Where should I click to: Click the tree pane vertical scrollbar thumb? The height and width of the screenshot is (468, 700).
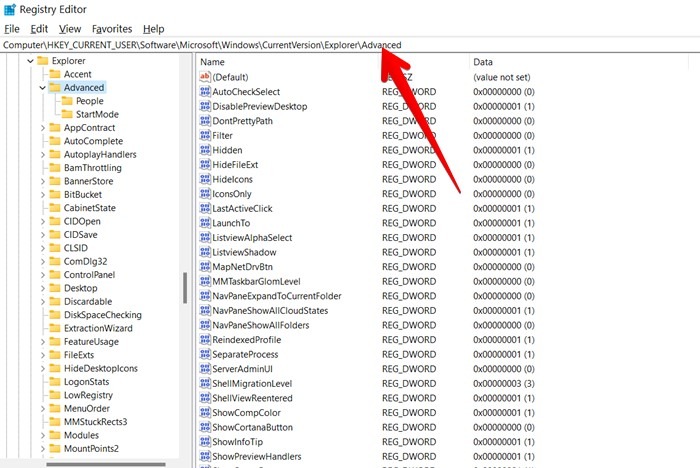pos(185,288)
